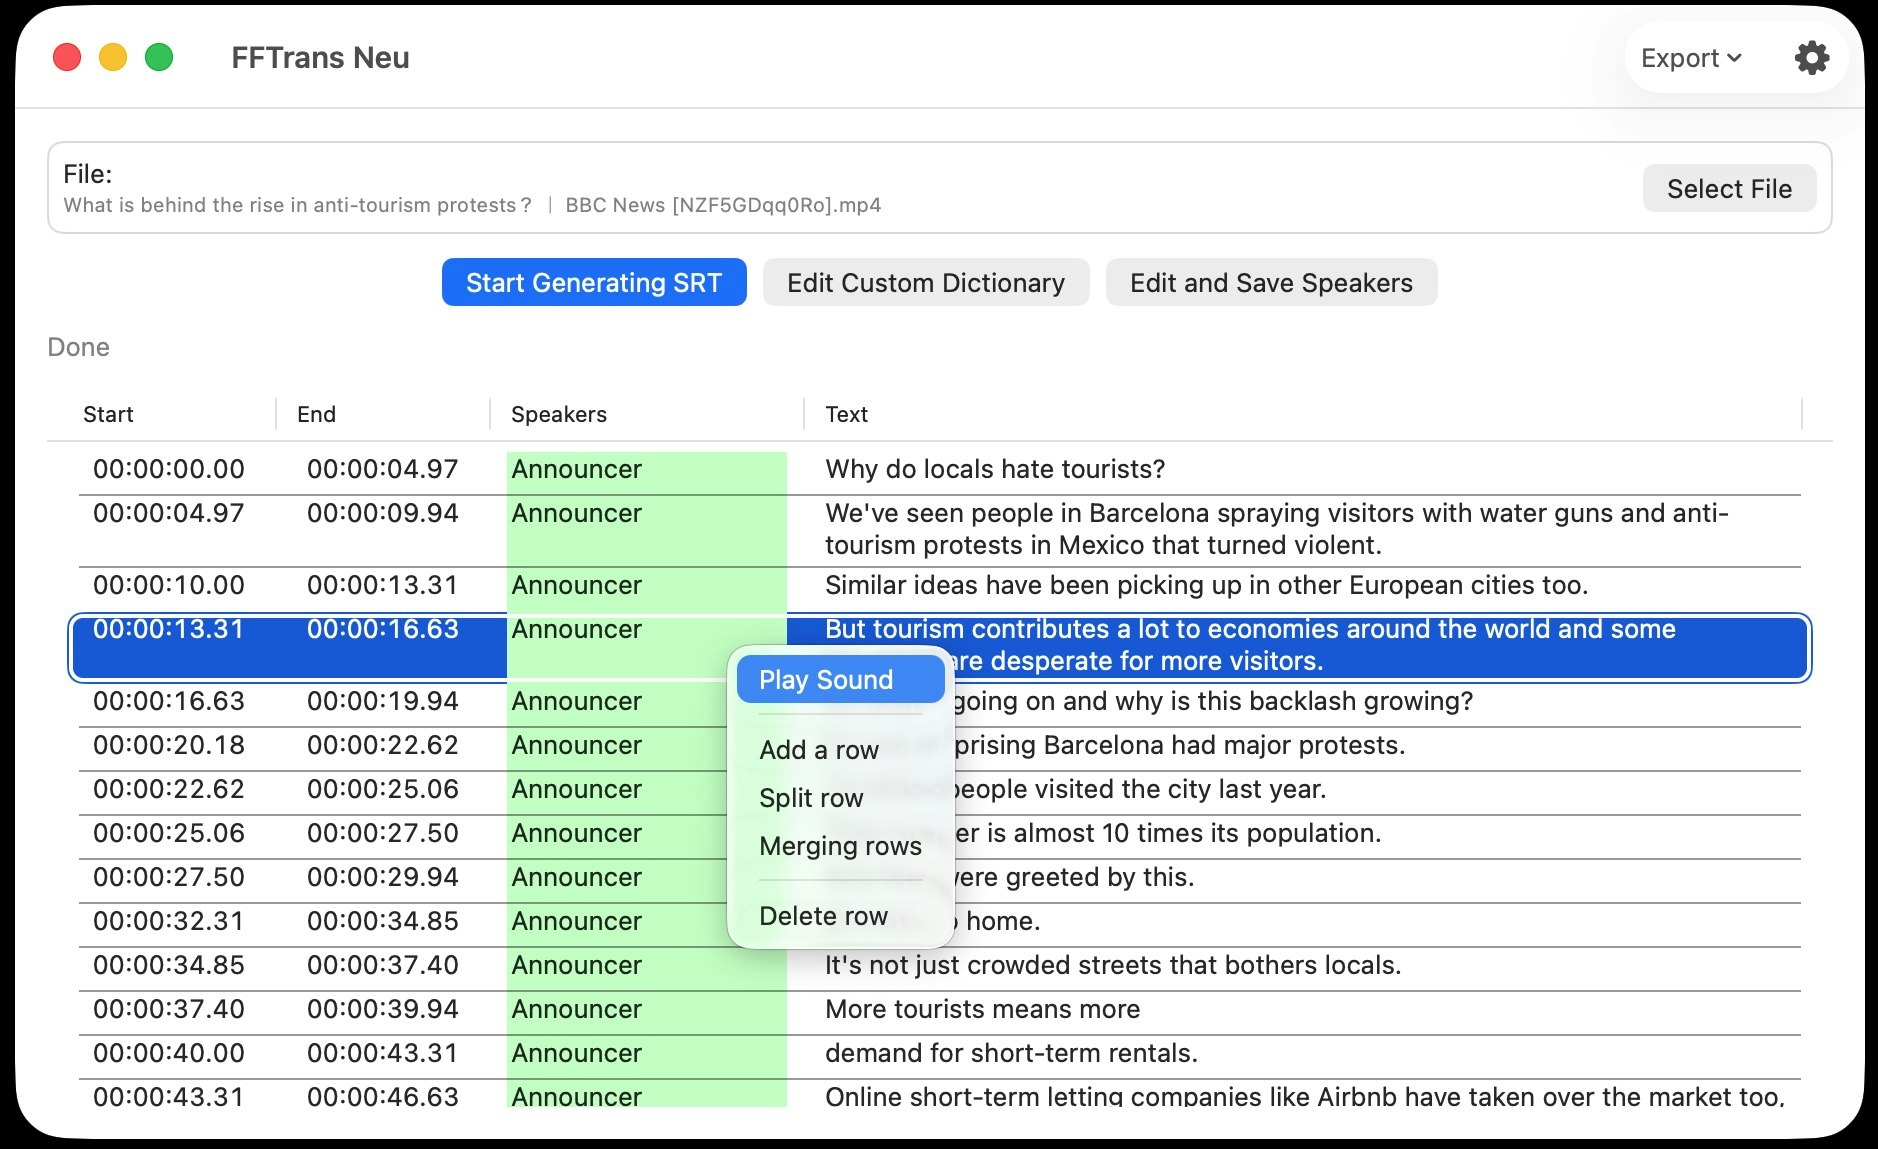Click 'people visited the city last year' text
1878x1149 pixels.
[1140, 789]
